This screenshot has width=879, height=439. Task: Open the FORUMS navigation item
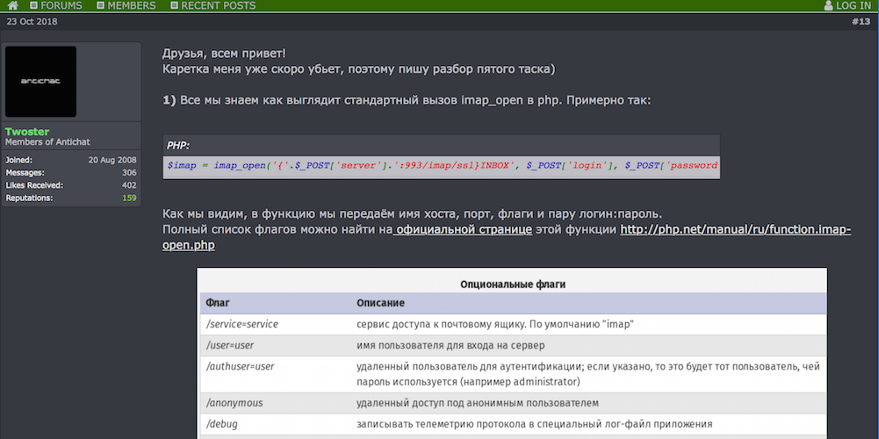(56, 6)
